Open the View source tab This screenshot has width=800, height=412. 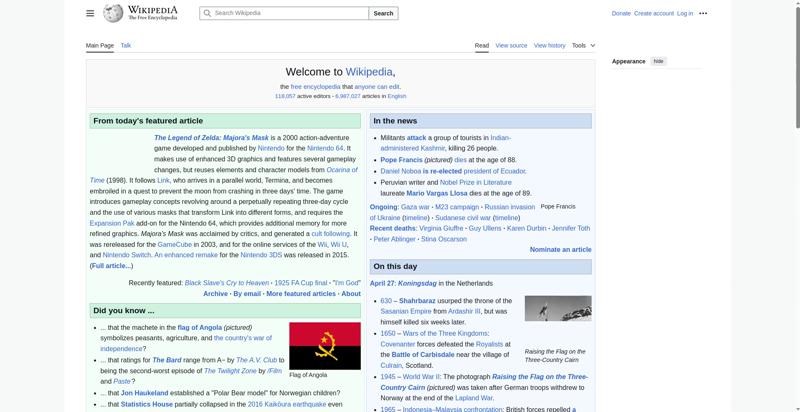coord(511,45)
